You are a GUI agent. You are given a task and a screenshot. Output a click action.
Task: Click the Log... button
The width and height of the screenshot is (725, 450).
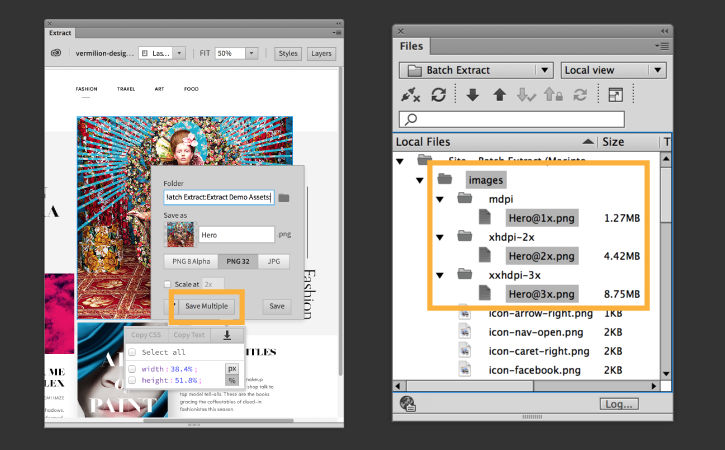click(619, 404)
